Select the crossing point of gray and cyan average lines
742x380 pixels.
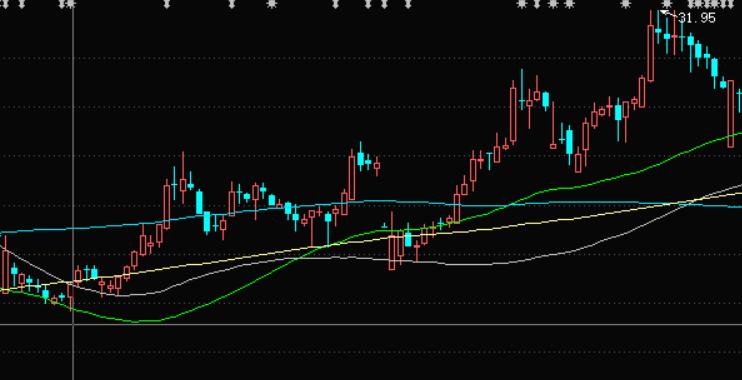(692, 204)
